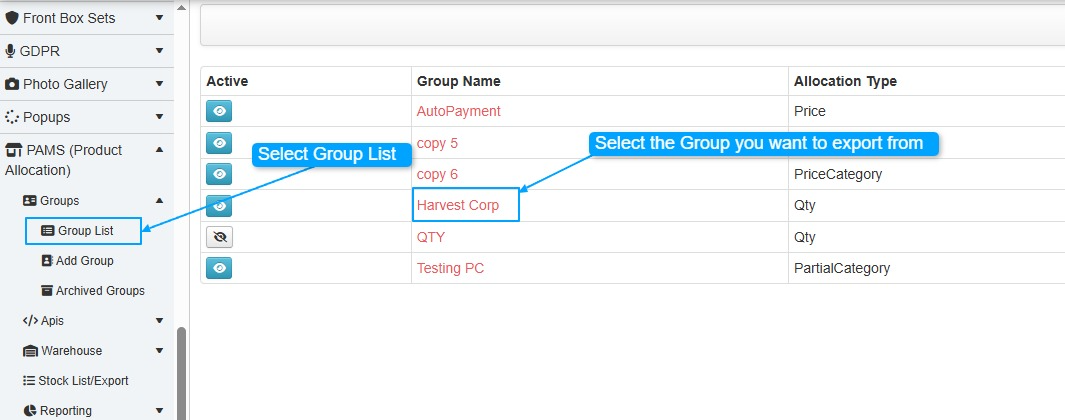Enable the hidden QTY group via its eye

tap(219, 237)
